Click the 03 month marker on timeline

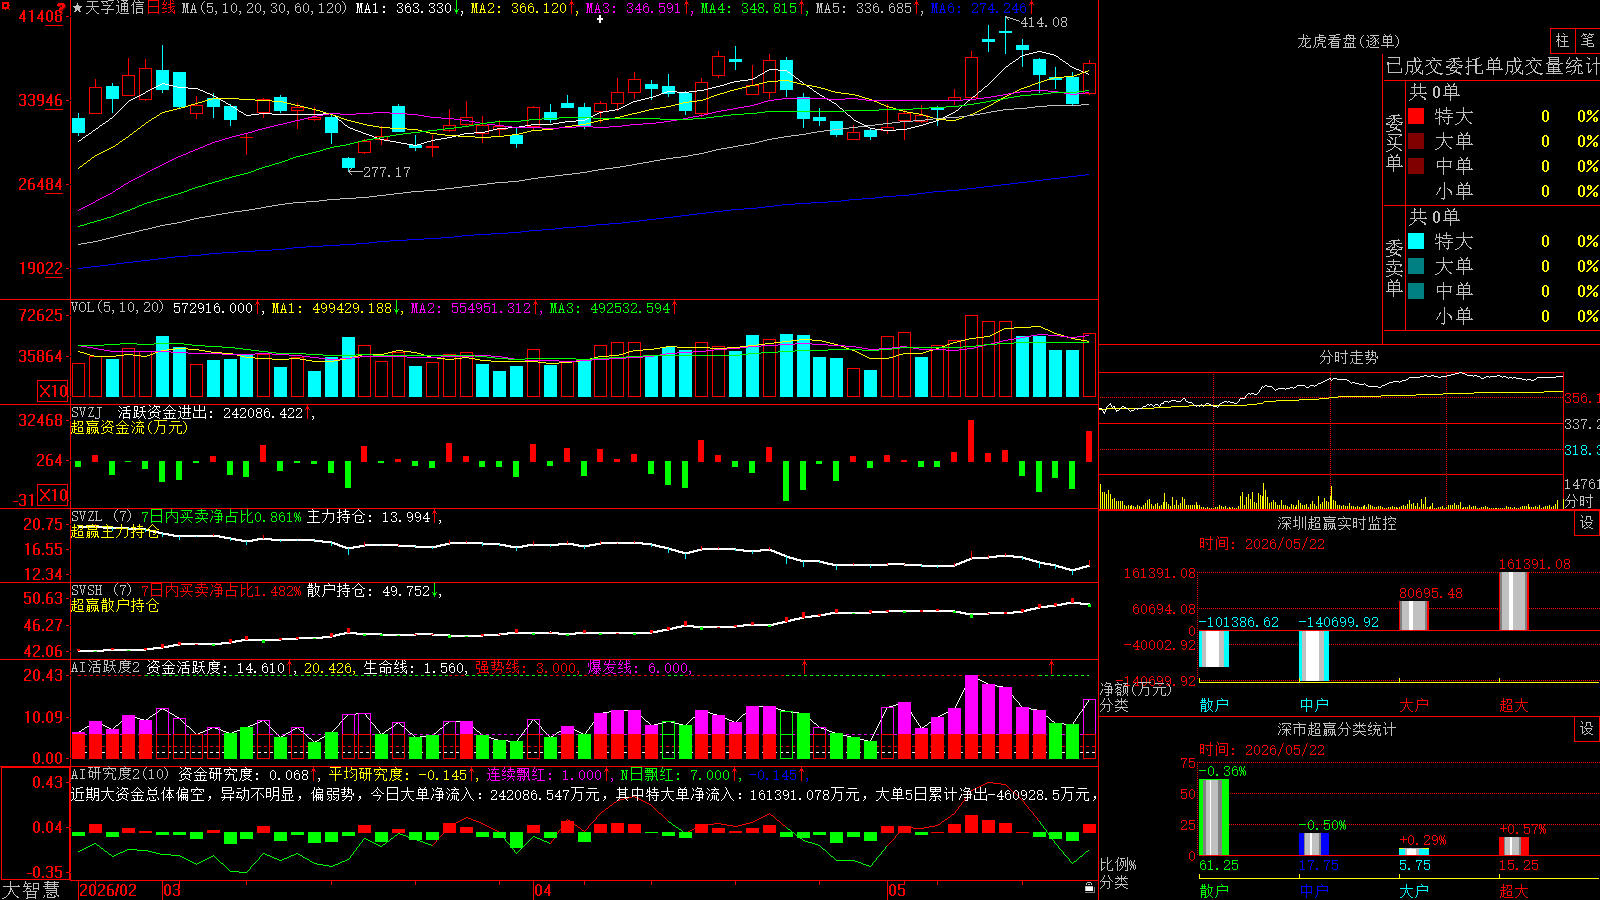(172, 890)
